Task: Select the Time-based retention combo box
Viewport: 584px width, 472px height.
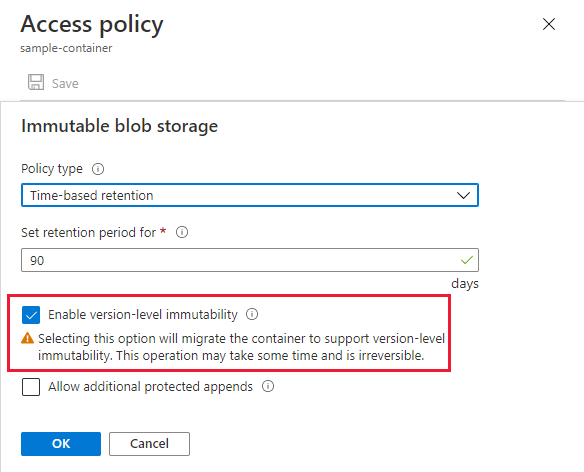Action: coord(250,195)
